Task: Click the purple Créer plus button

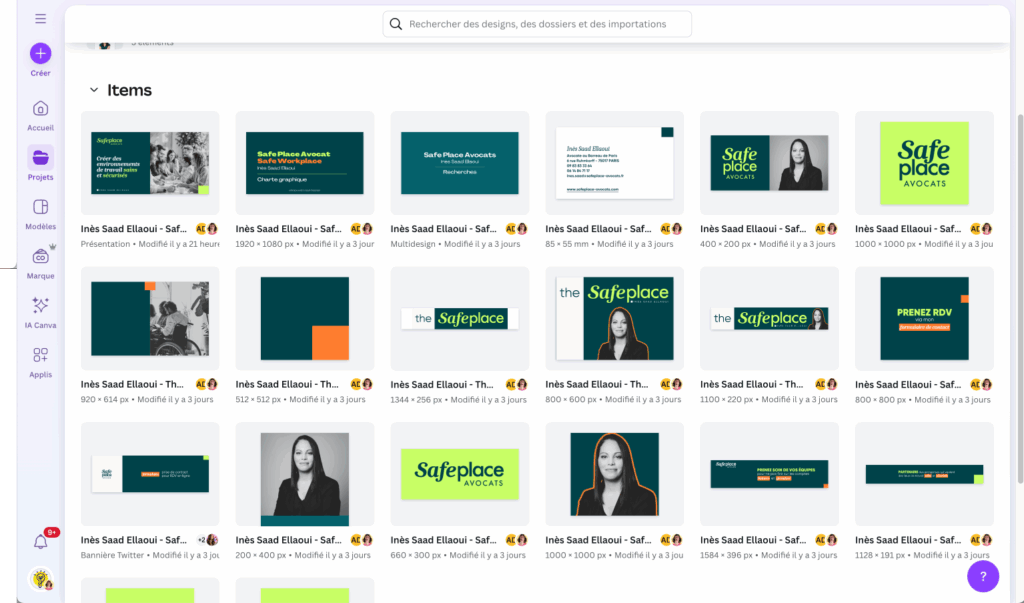Action: pyautogui.click(x=40, y=54)
